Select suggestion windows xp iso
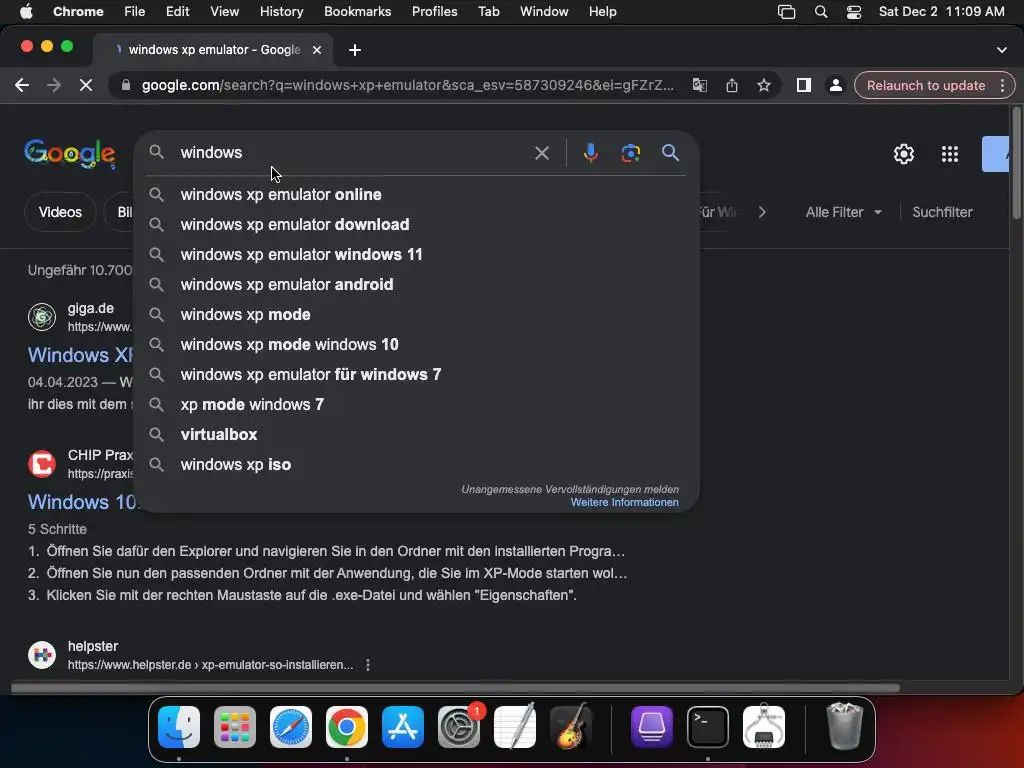This screenshot has width=1024, height=768. pos(416,465)
